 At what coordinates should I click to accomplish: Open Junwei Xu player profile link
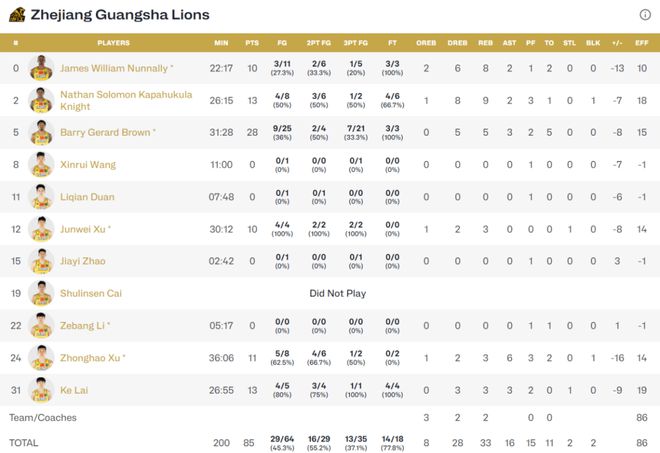(x=85, y=229)
